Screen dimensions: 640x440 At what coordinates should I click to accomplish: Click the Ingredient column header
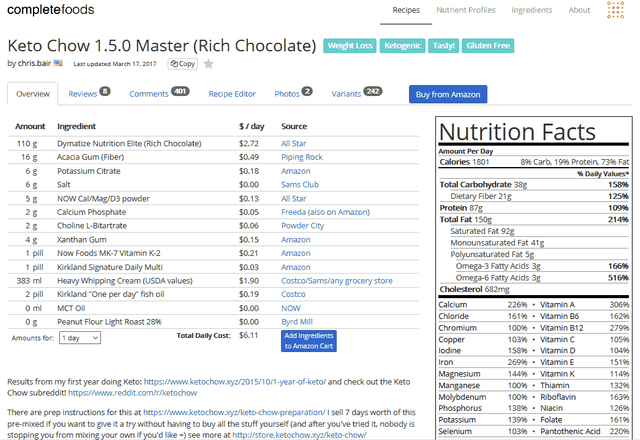(x=76, y=127)
